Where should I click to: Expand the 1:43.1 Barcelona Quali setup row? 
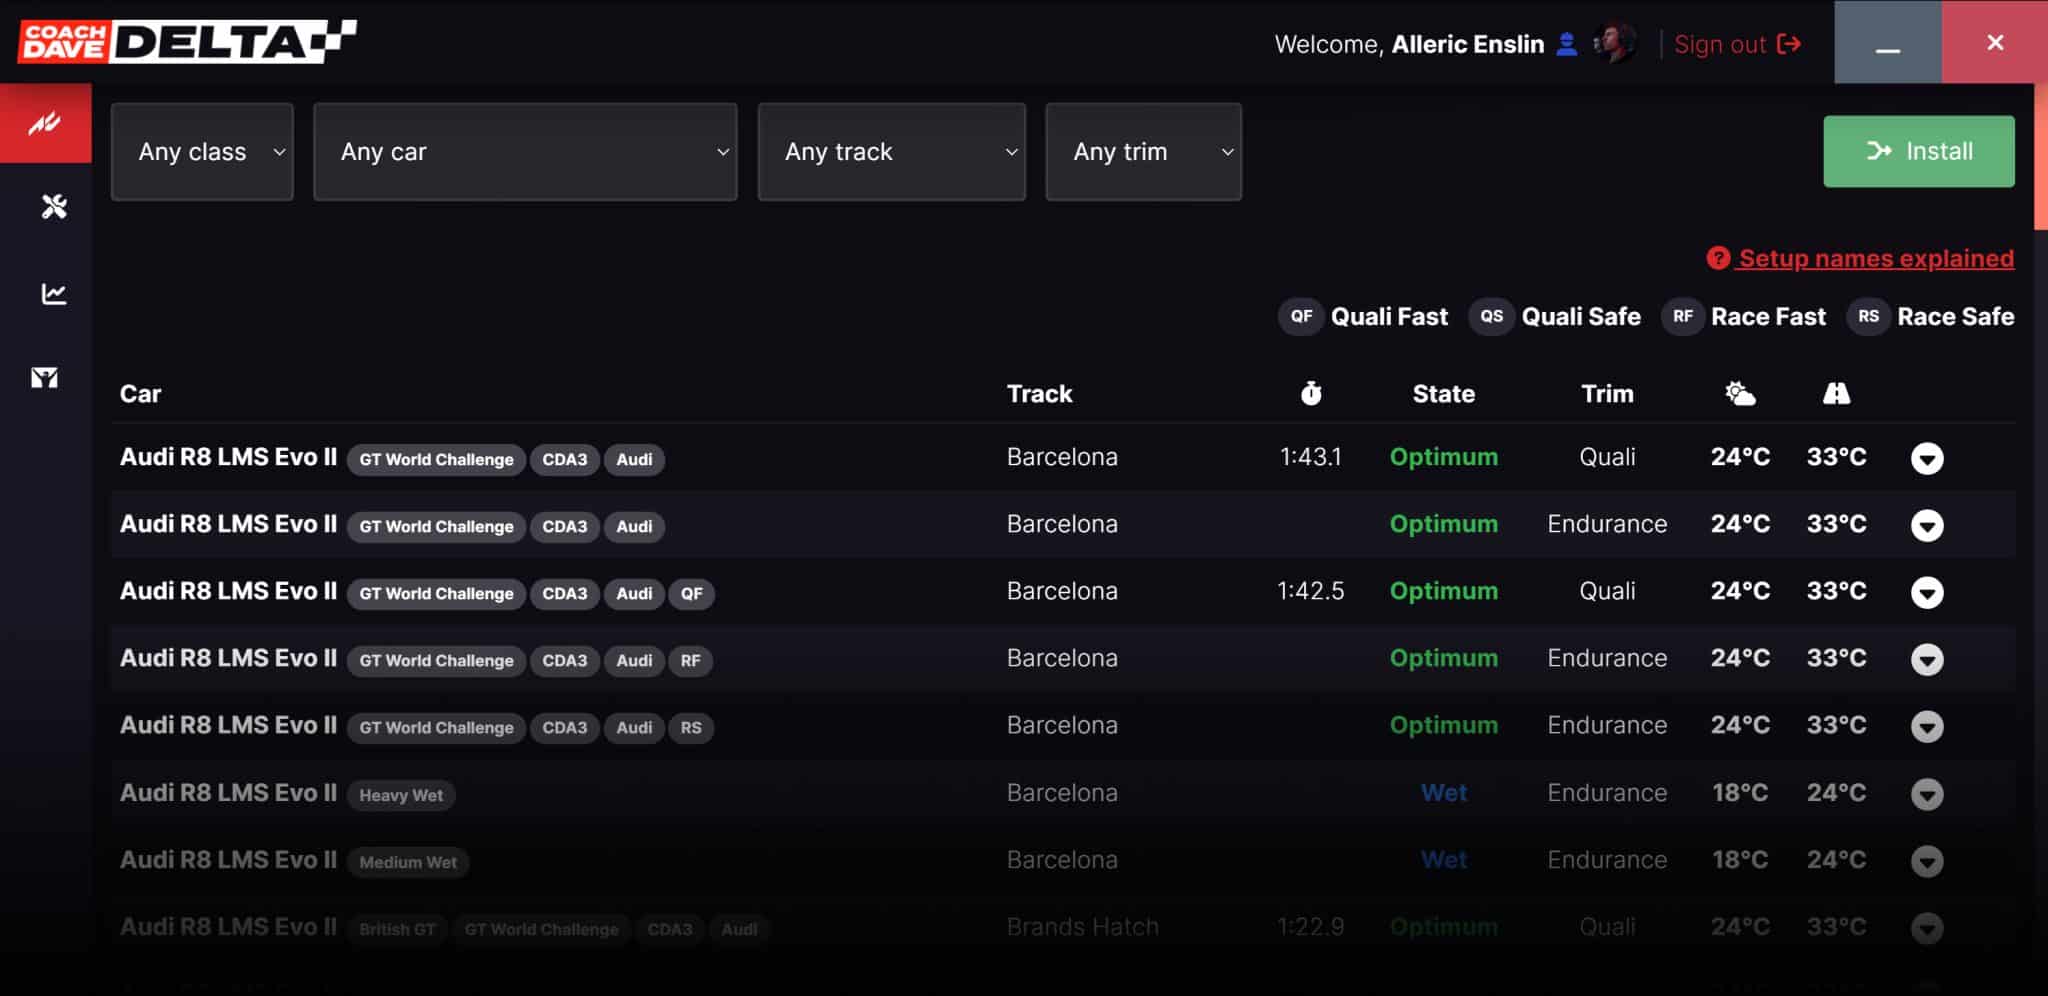pyautogui.click(x=1927, y=458)
